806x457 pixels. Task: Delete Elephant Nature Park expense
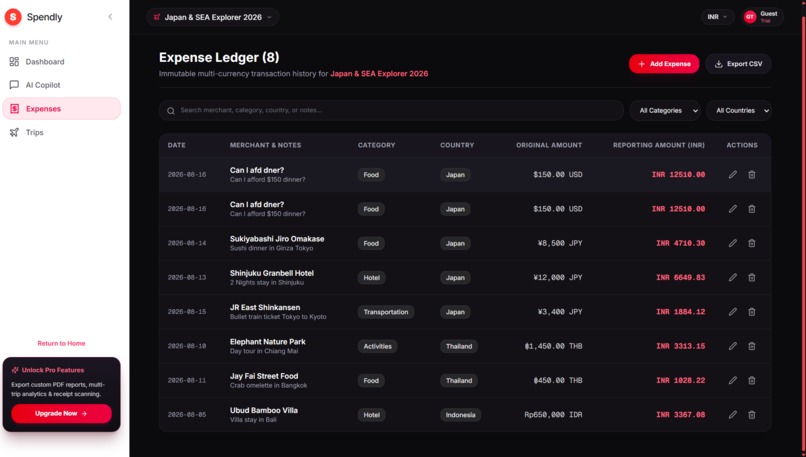(x=752, y=346)
